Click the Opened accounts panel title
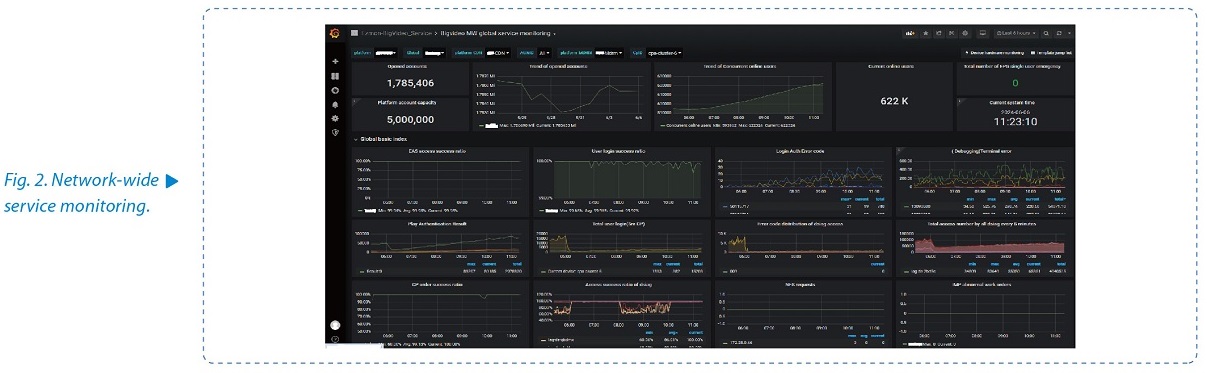This screenshot has width=1207, height=373. coord(408,66)
